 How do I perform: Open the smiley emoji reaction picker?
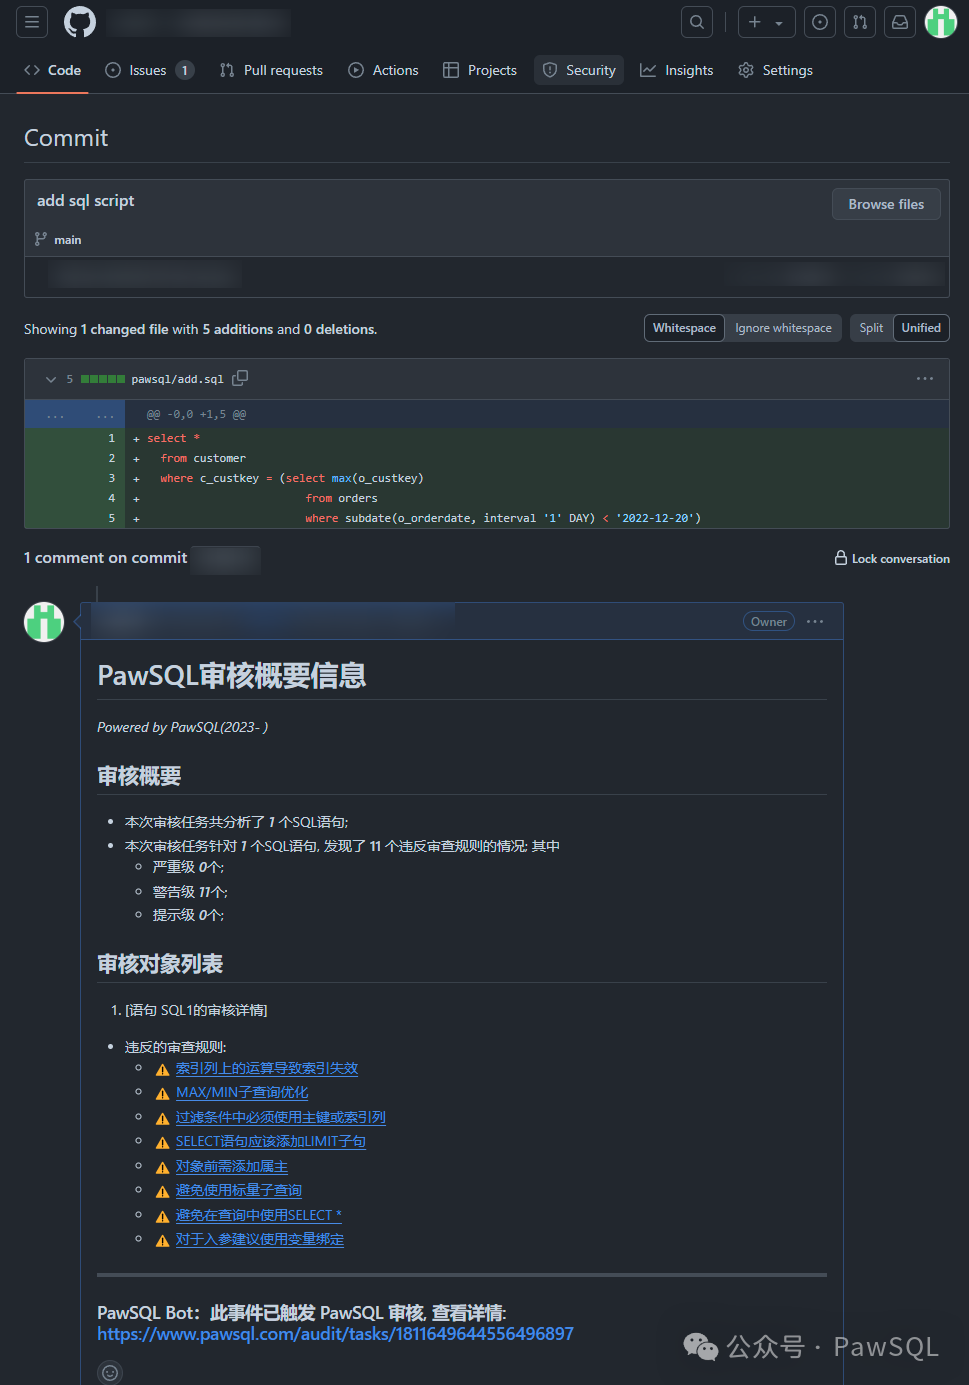click(x=109, y=1372)
